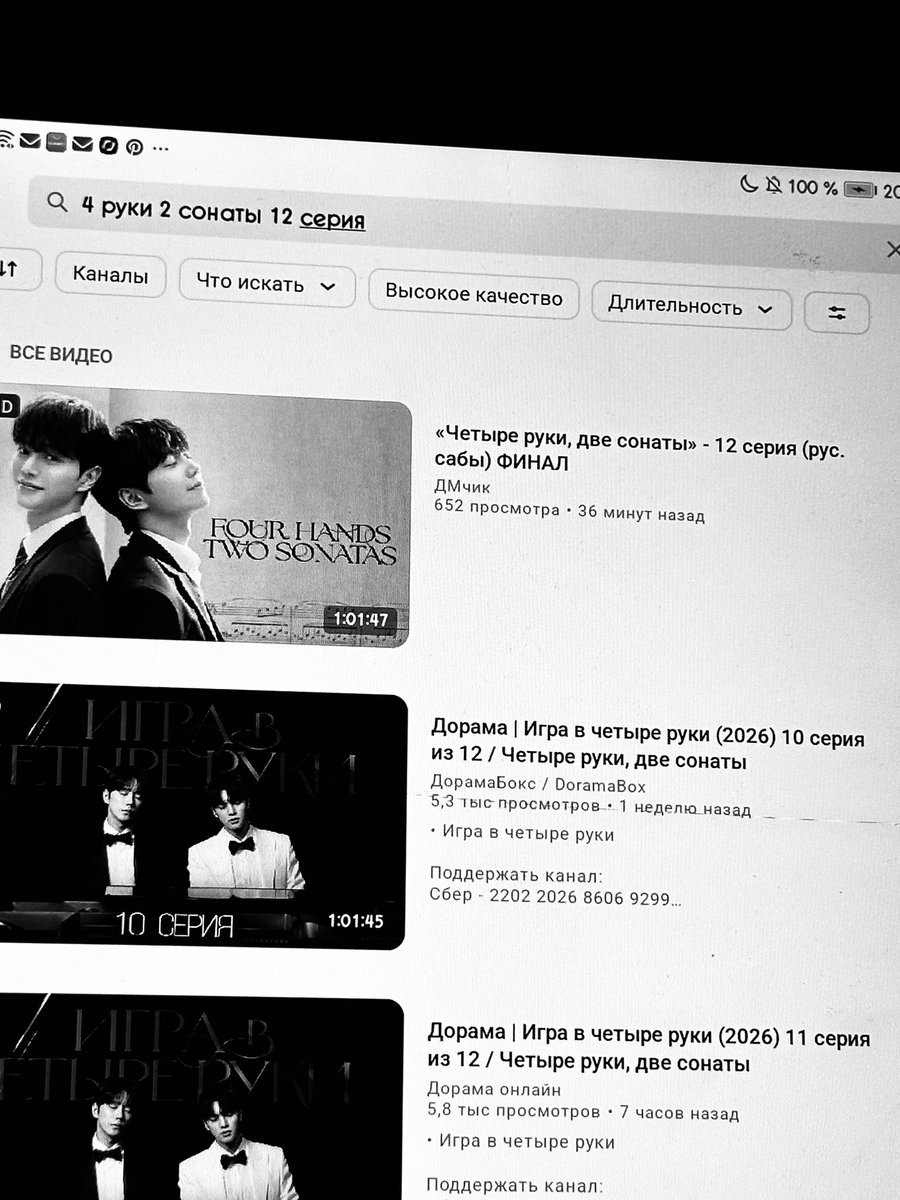900x1200 pixels.
Task: Tap the battery icon in the status bar
Action: click(x=859, y=189)
